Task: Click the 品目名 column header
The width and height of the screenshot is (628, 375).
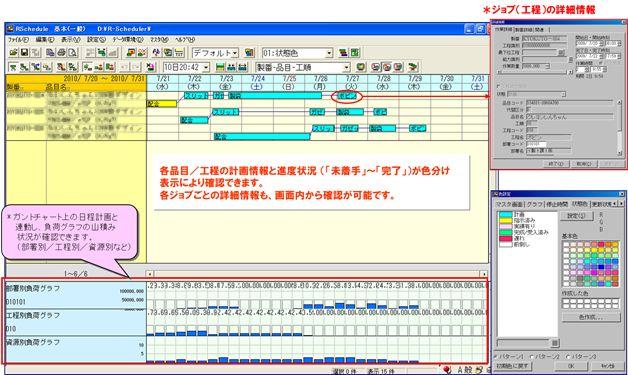Action: pyautogui.click(x=59, y=87)
